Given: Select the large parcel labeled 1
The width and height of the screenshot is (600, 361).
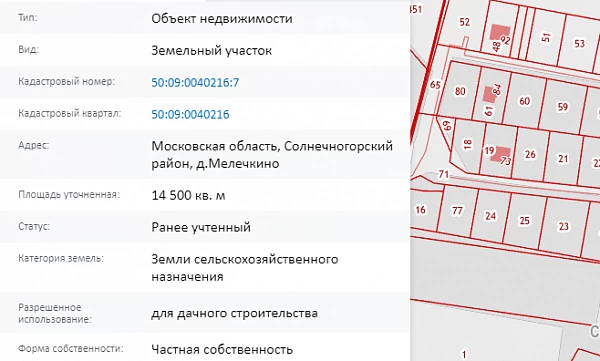Looking at the screenshot, I should tap(464, 354).
